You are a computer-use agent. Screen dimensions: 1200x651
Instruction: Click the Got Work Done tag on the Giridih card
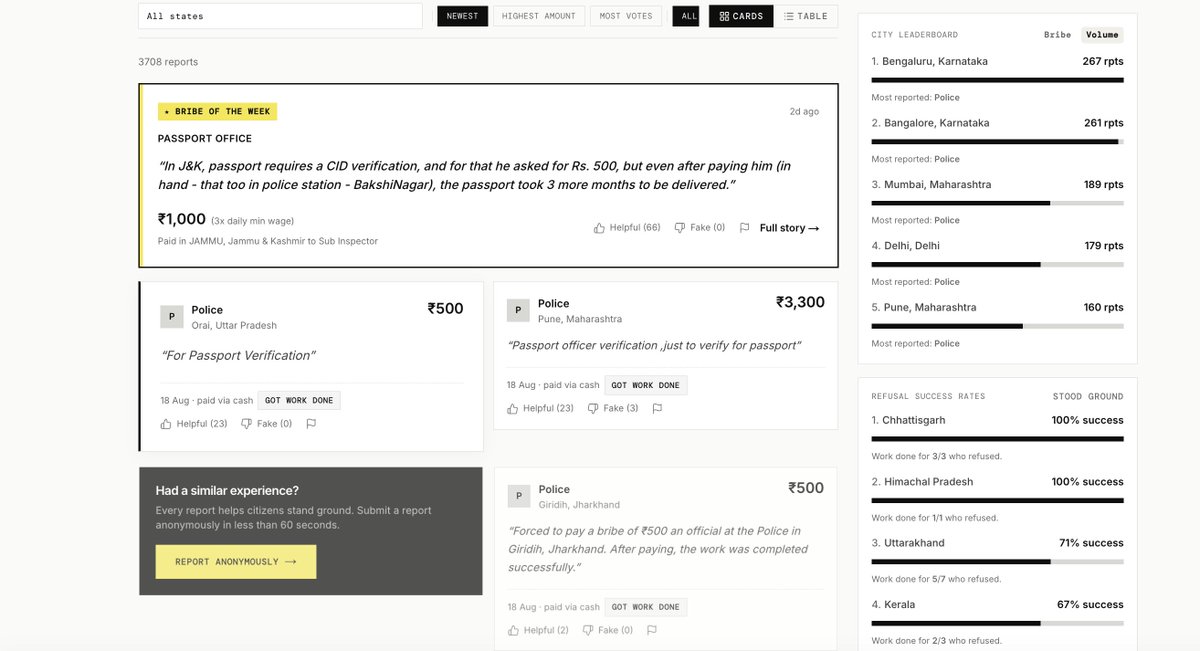coord(645,607)
